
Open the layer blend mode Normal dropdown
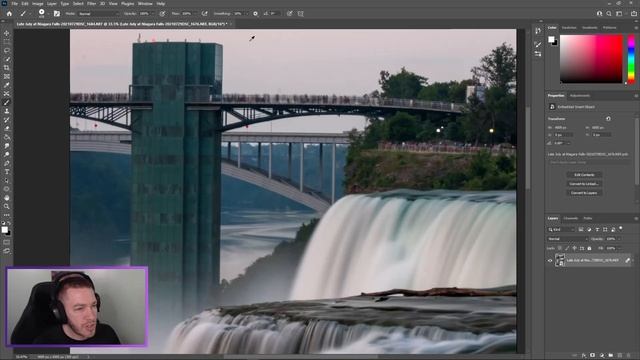pyautogui.click(x=567, y=239)
